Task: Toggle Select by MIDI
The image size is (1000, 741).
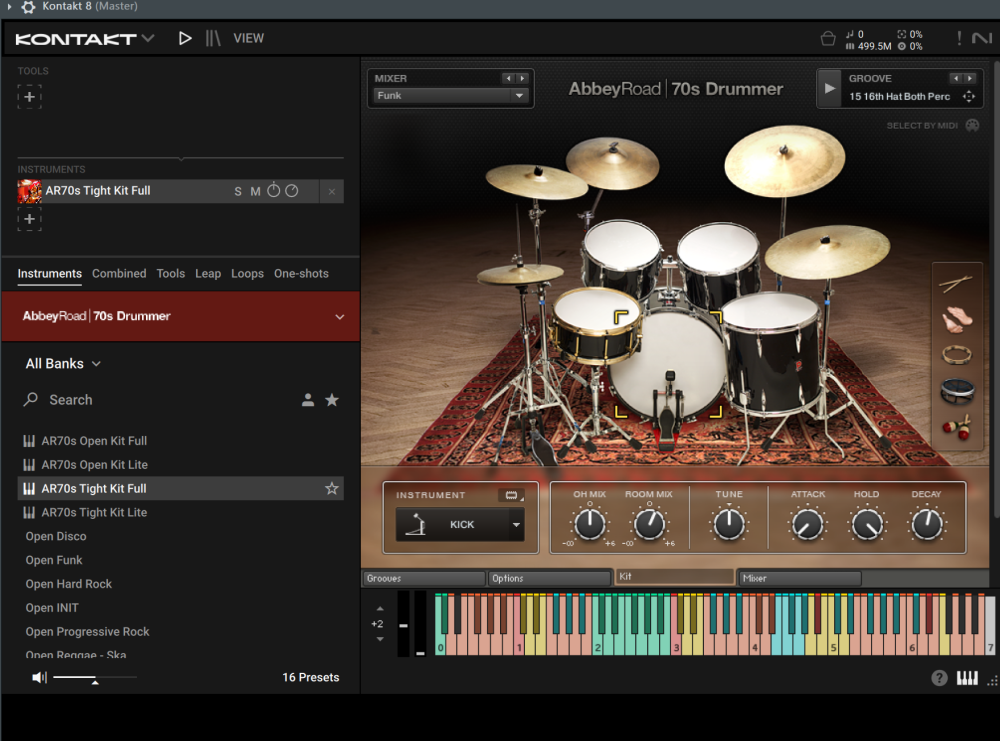Action: [972, 126]
